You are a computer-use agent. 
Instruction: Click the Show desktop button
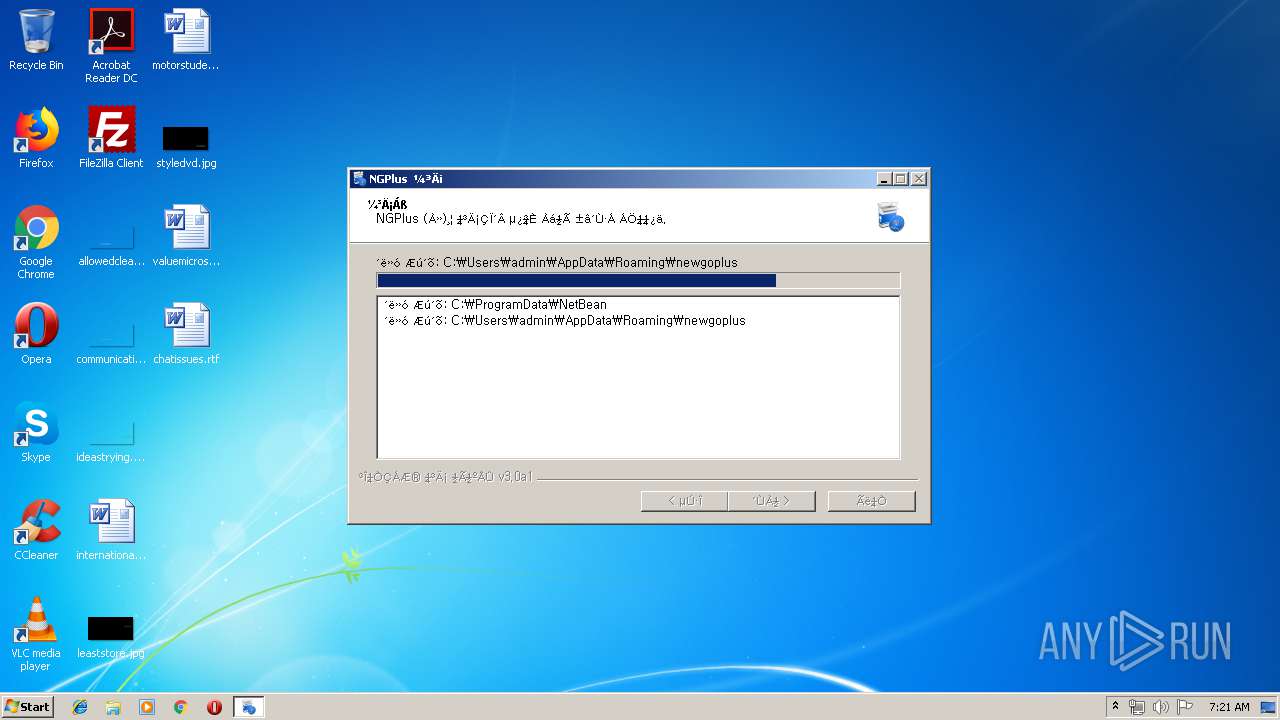[1269, 707]
